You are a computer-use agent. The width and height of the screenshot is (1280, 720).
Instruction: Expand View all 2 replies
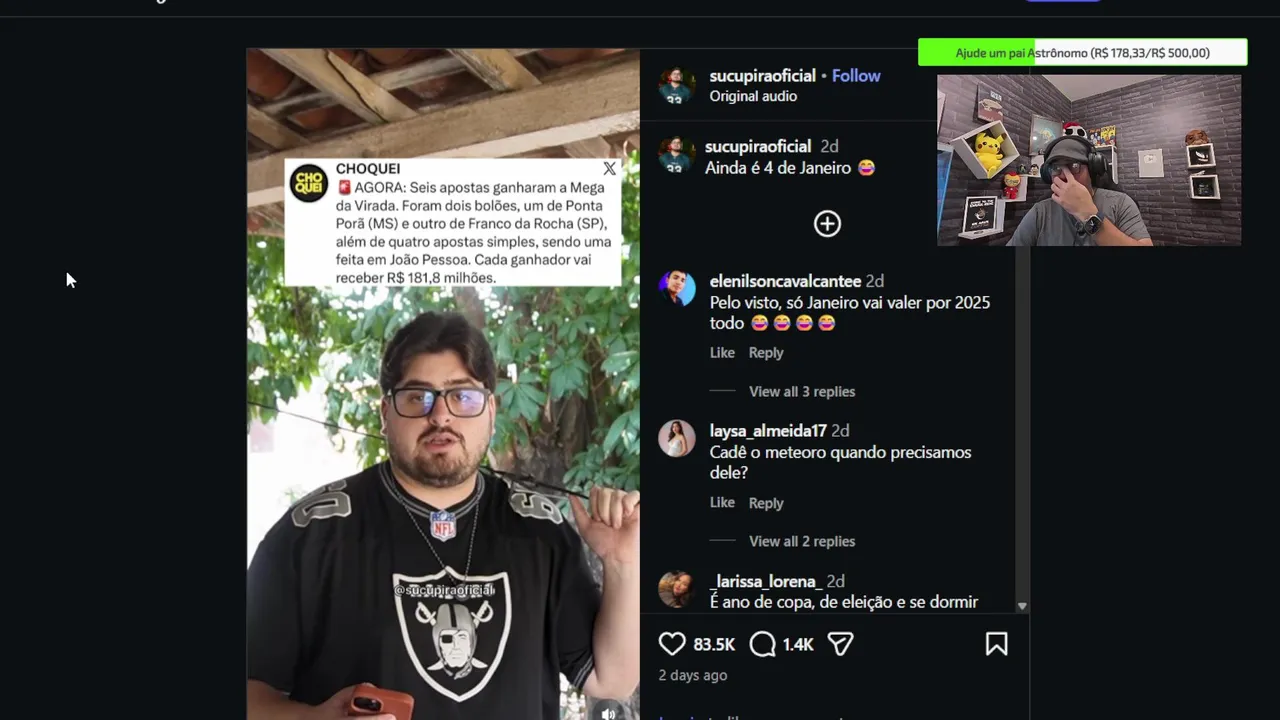802,541
